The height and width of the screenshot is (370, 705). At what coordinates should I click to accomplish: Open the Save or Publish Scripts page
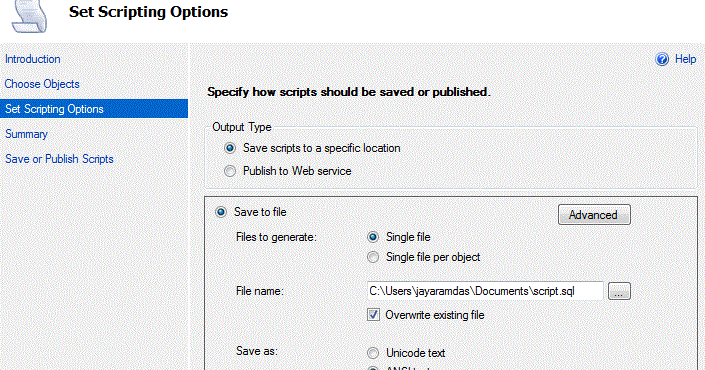(x=59, y=159)
